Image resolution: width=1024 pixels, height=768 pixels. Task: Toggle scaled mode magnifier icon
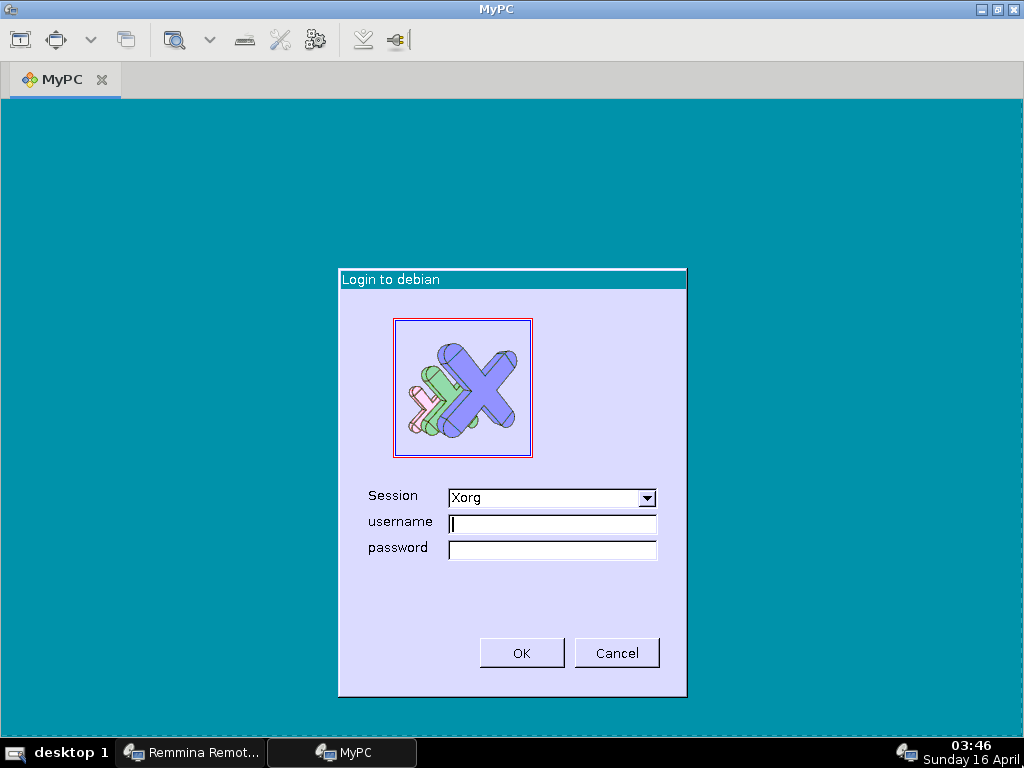point(174,40)
